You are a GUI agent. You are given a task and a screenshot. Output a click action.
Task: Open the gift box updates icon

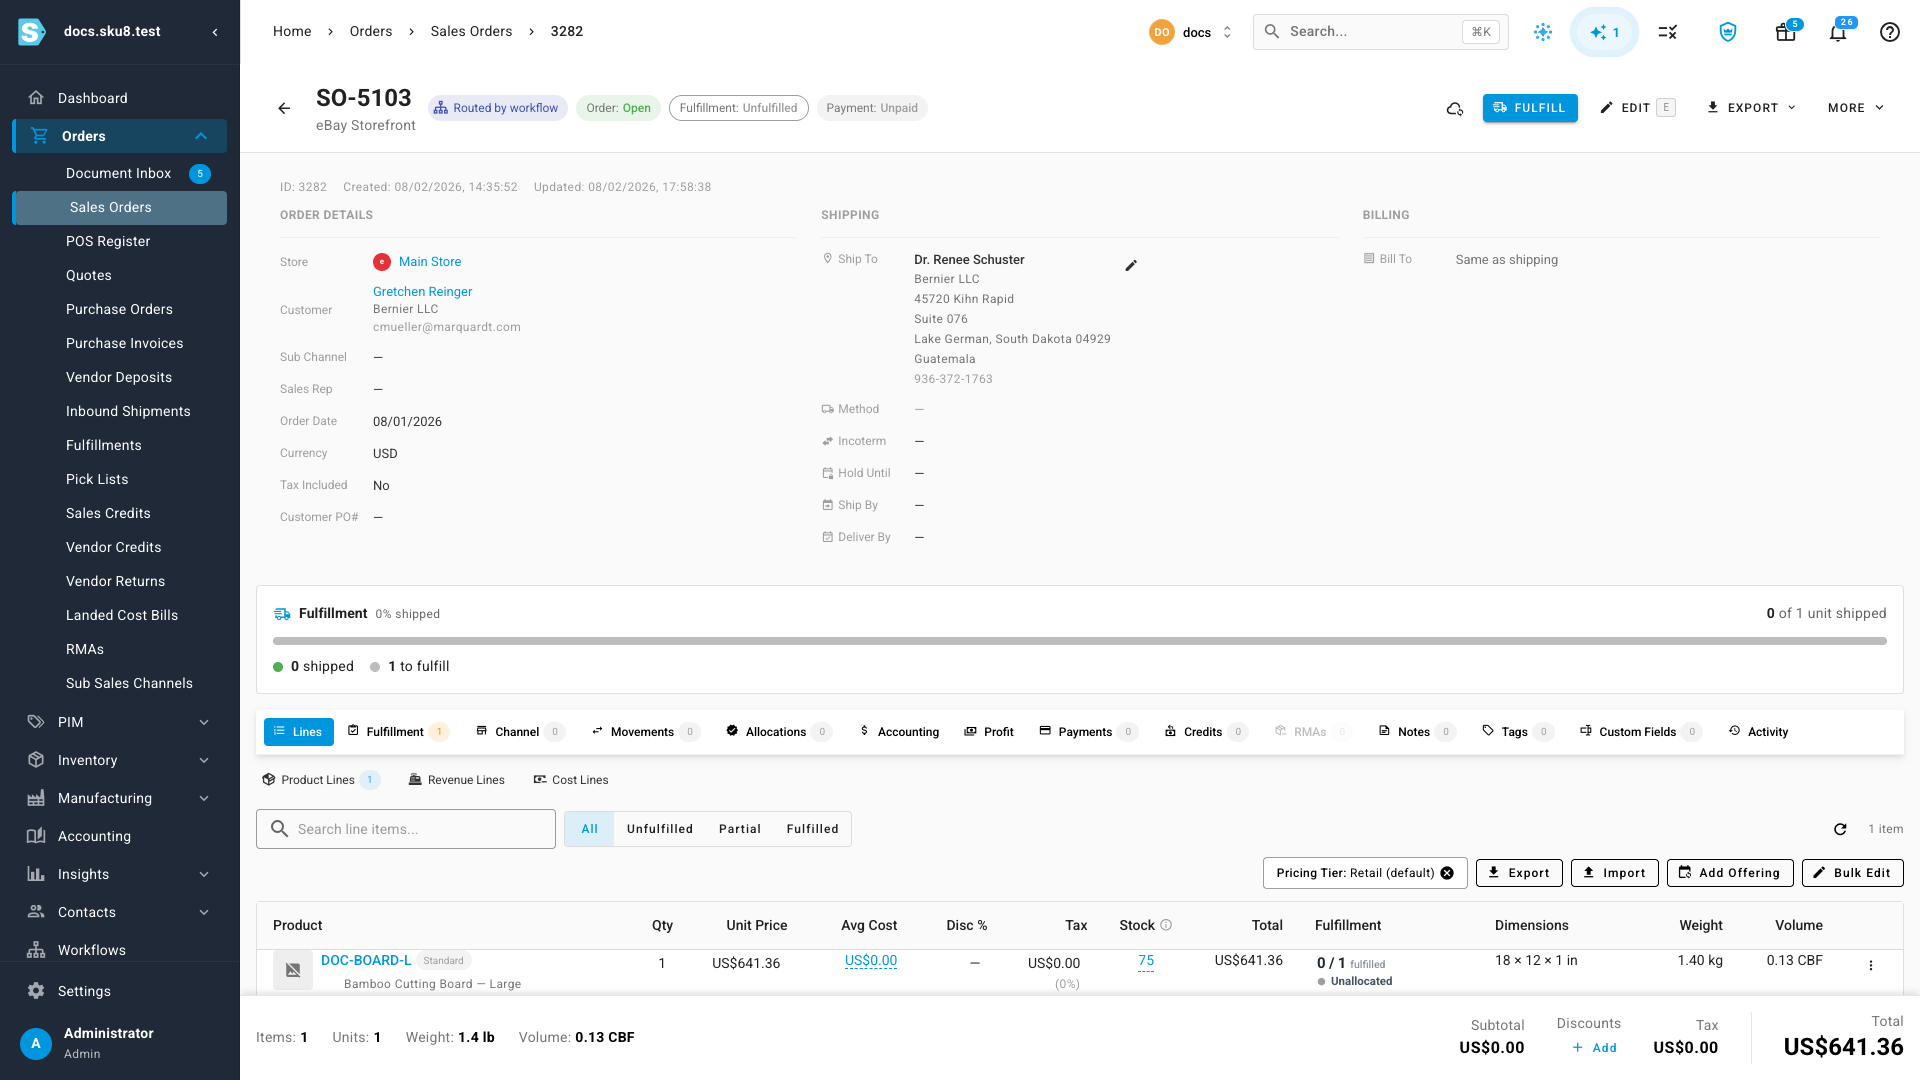[x=1785, y=32]
